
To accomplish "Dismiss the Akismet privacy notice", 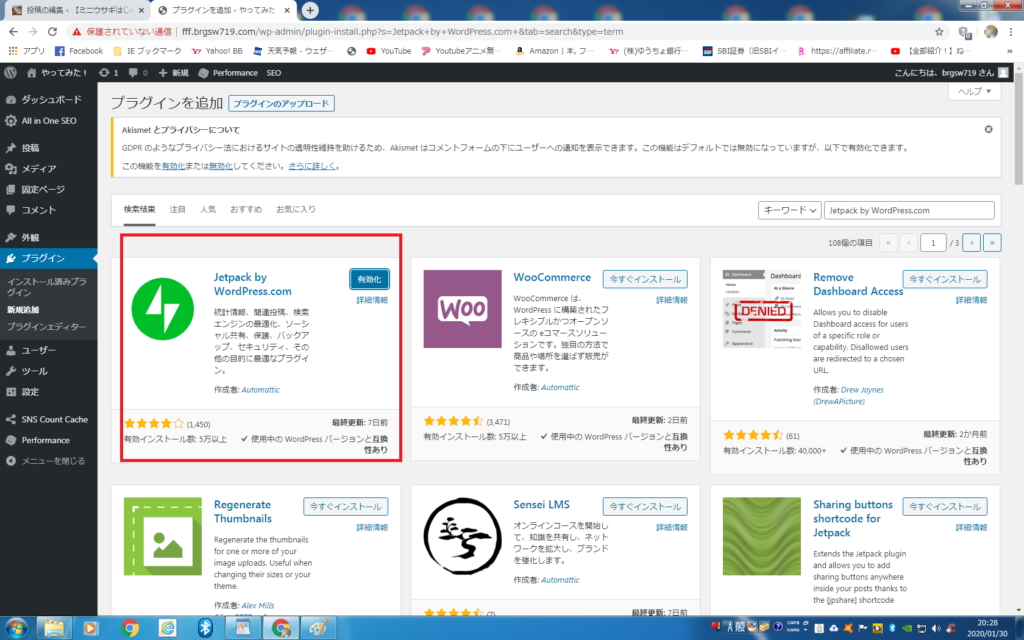I will 988,129.
